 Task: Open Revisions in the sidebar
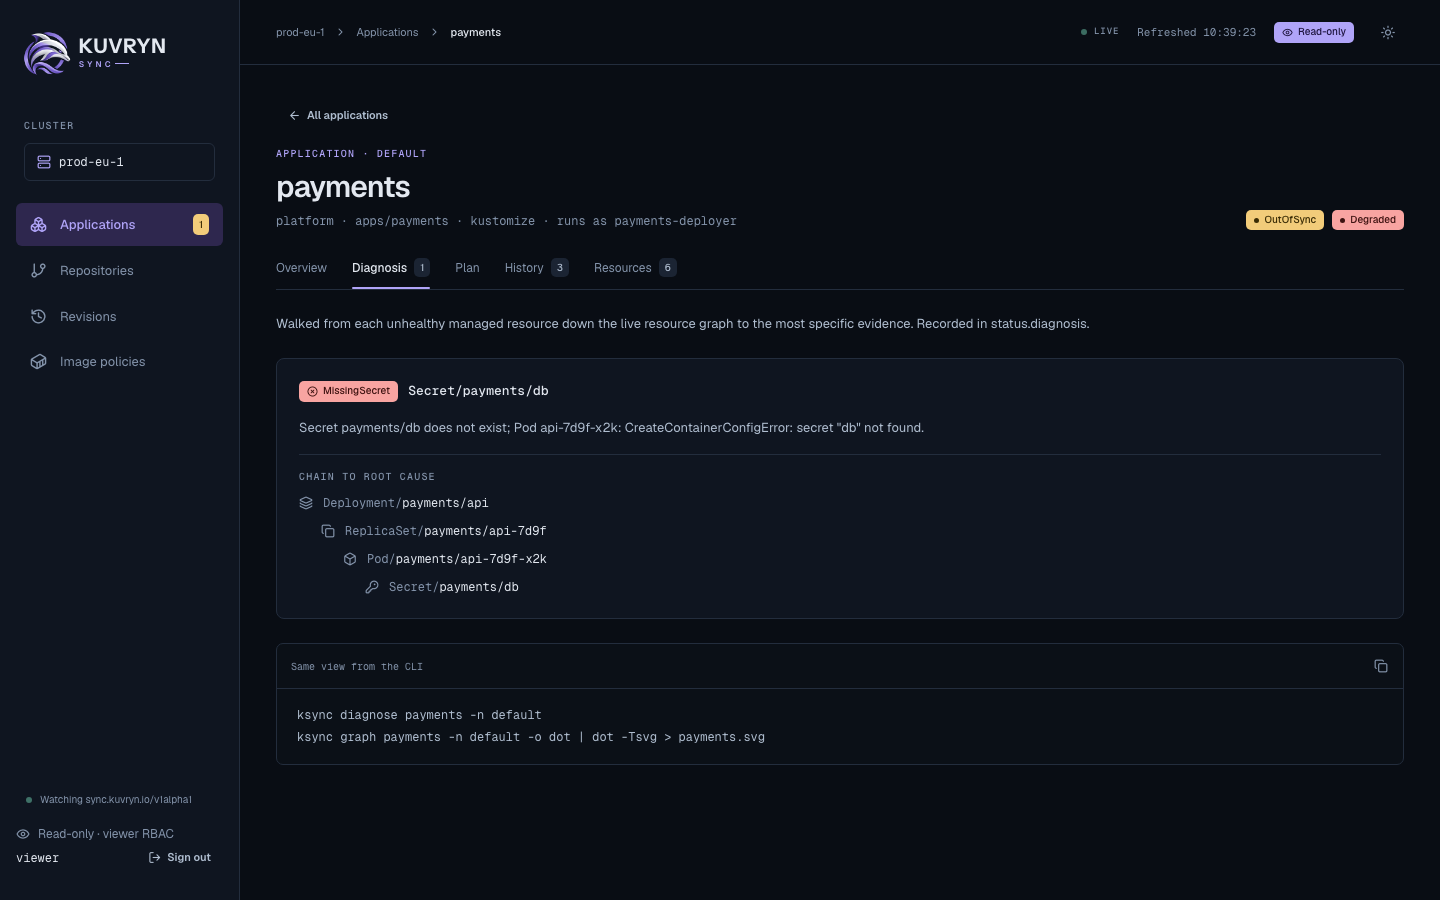(119, 317)
